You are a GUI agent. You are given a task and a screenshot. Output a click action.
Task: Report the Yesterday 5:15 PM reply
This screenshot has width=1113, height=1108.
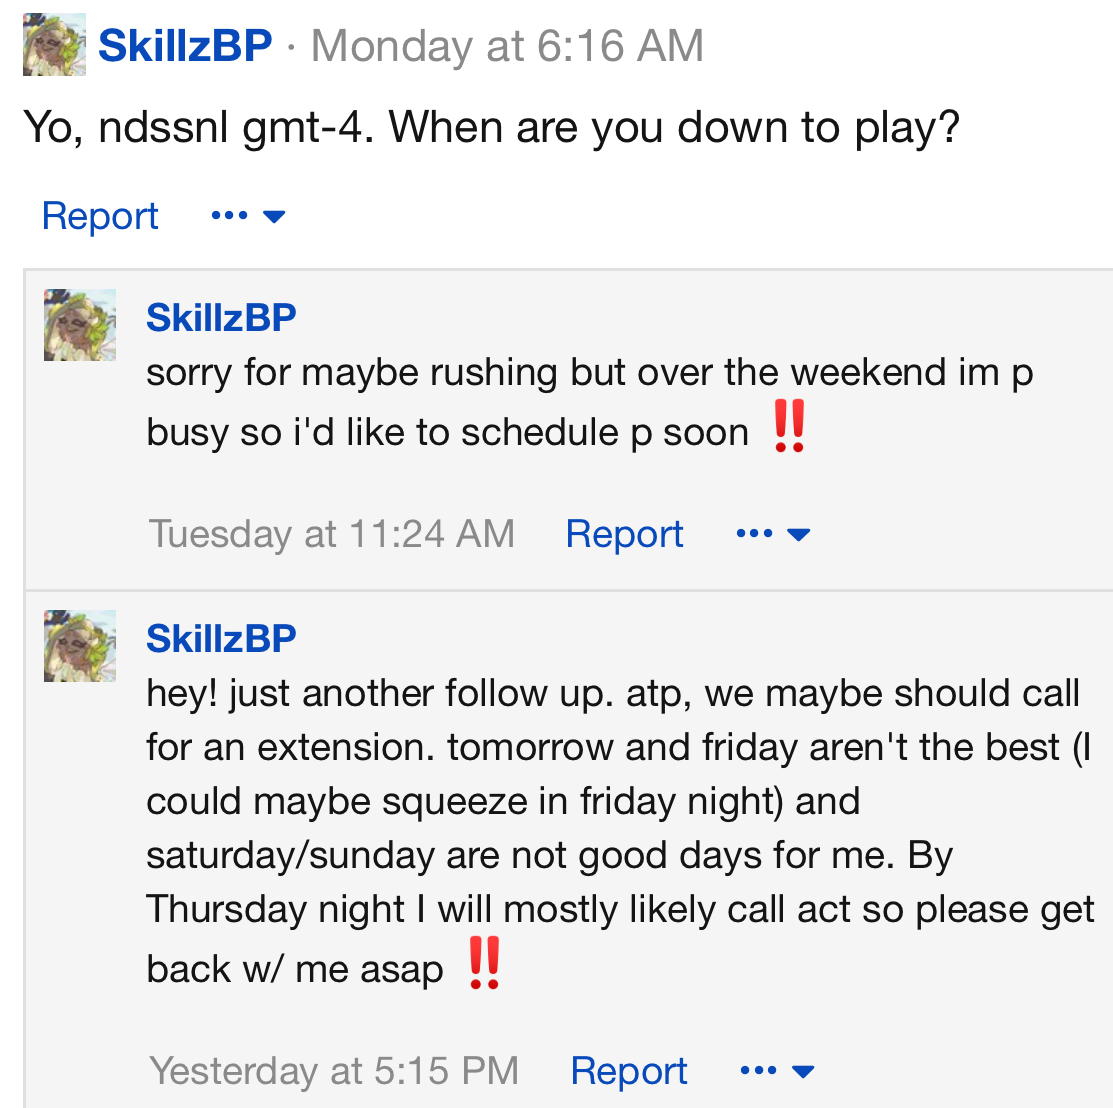click(629, 1070)
